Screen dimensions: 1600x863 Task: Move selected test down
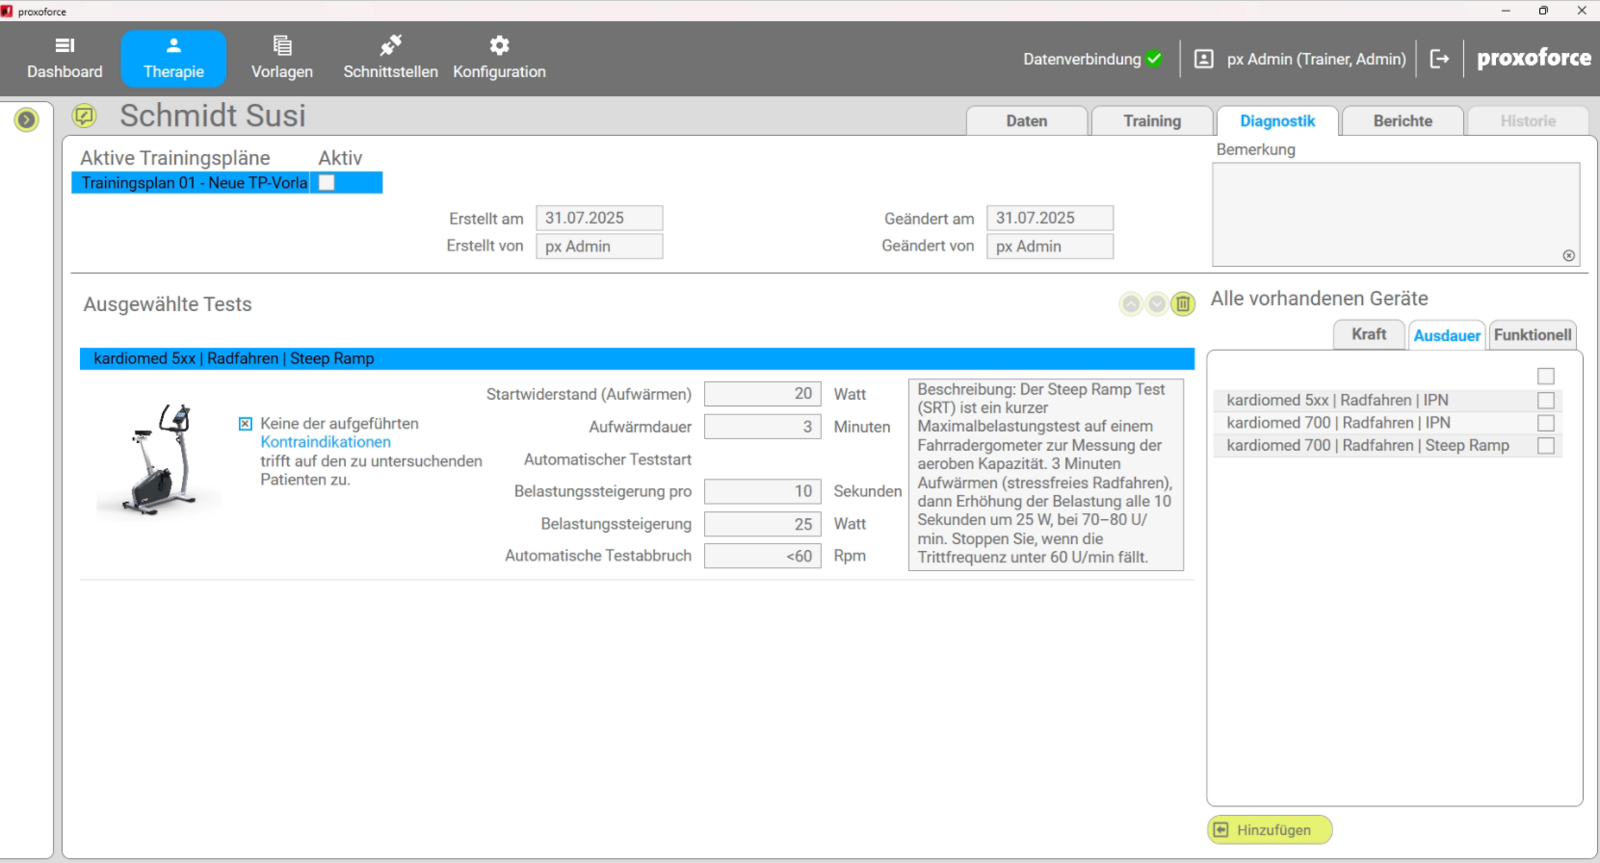point(1156,304)
